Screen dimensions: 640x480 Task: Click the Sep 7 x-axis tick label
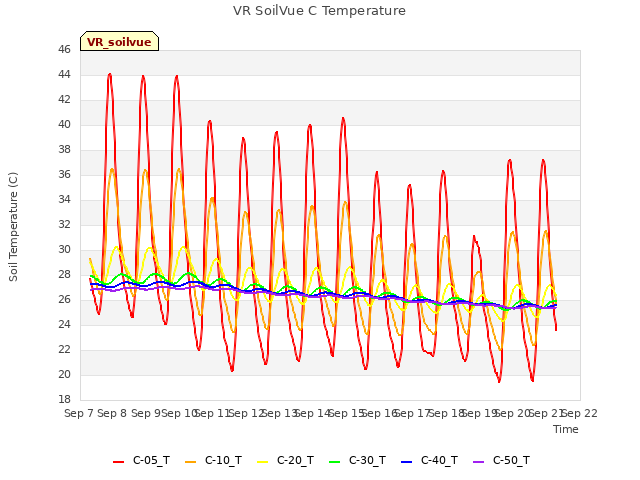click(79, 413)
